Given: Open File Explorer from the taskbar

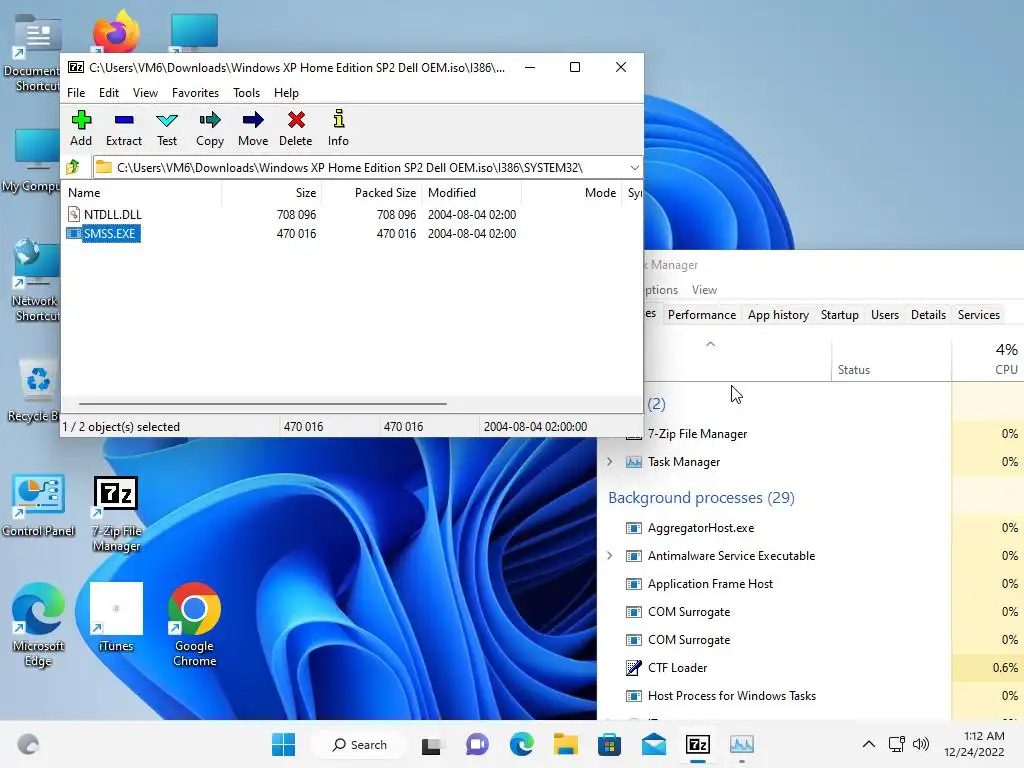Looking at the screenshot, I should click(x=566, y=744).
